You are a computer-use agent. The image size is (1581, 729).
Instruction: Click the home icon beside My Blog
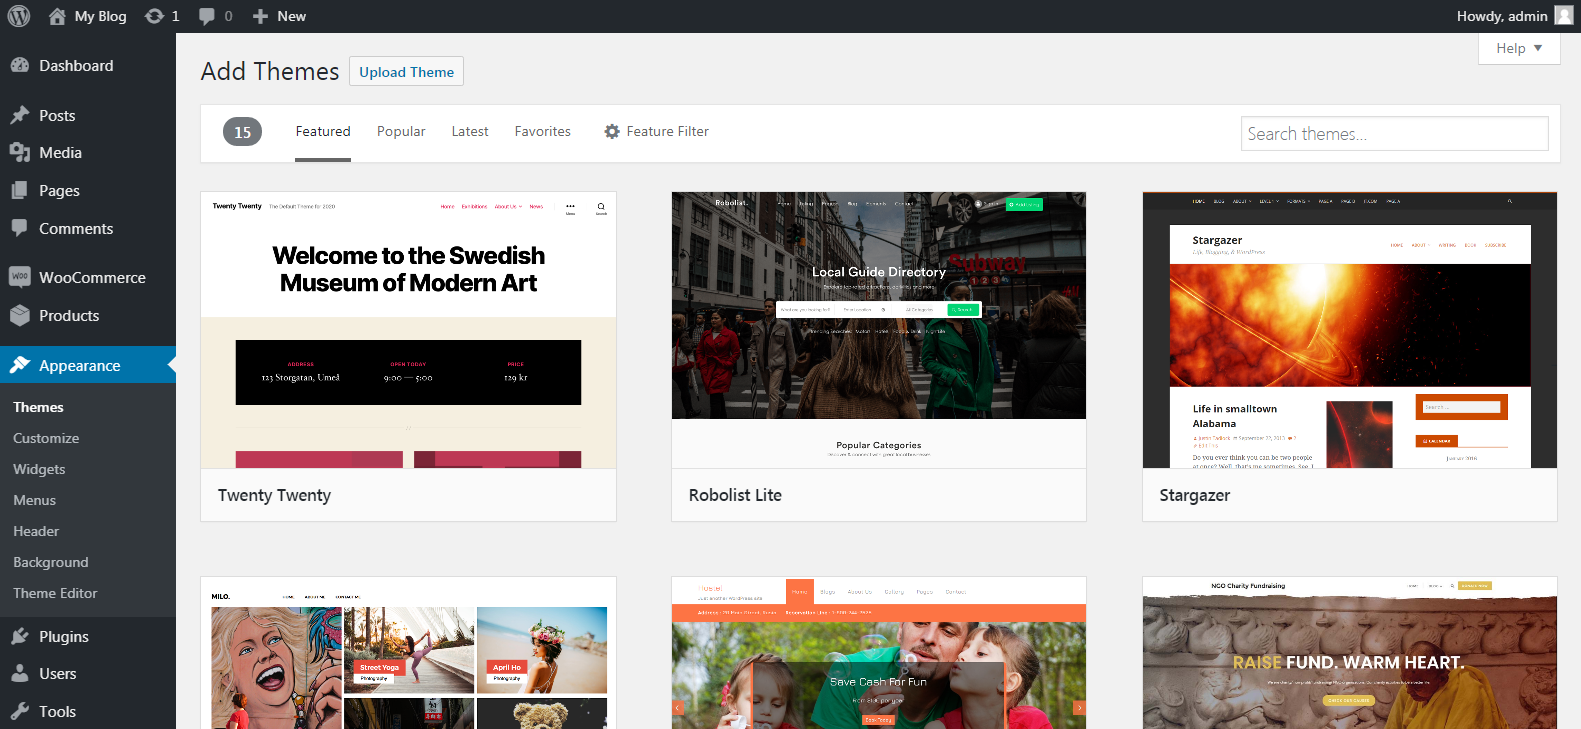[57, 16]
